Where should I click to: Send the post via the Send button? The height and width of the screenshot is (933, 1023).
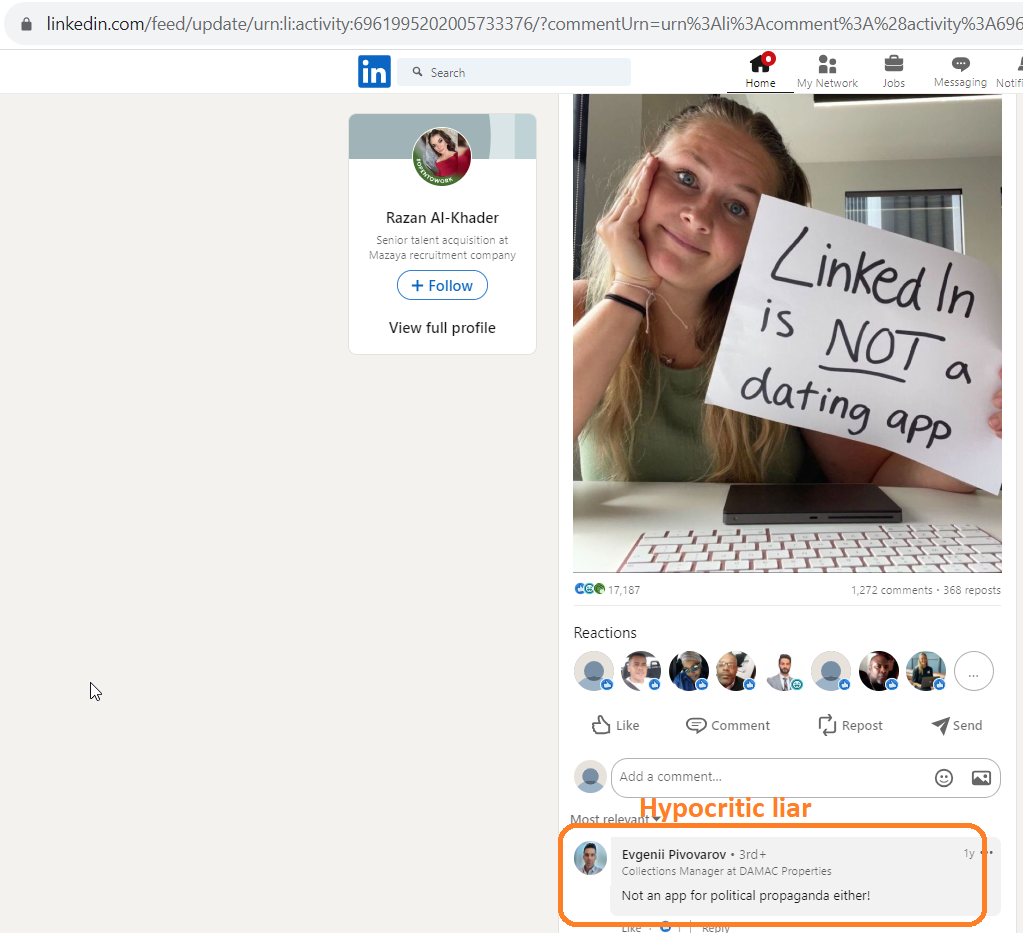coord(957,726)
